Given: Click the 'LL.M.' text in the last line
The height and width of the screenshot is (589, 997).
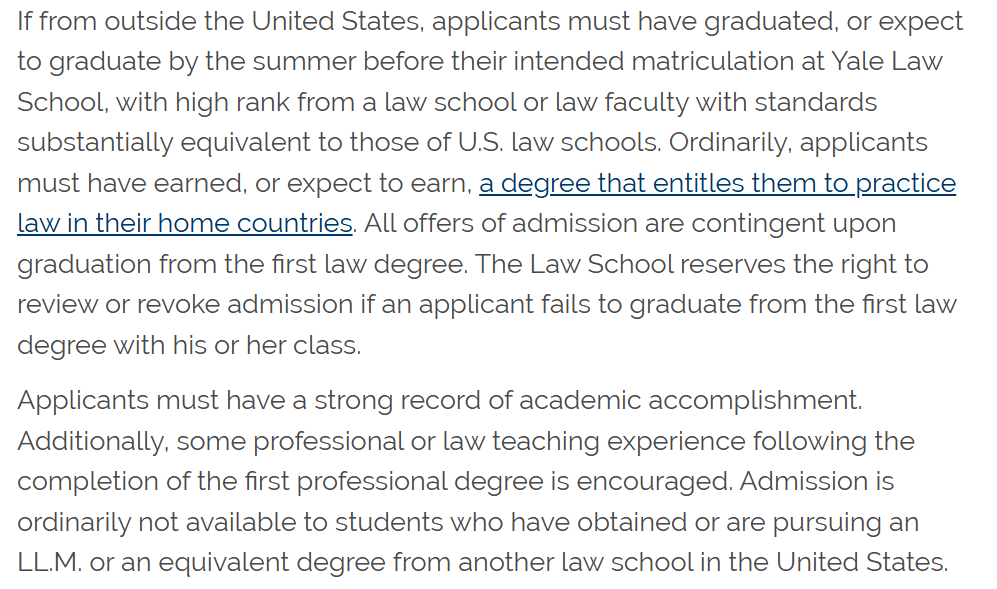Looking at the screenshot, I should [50, 563].
